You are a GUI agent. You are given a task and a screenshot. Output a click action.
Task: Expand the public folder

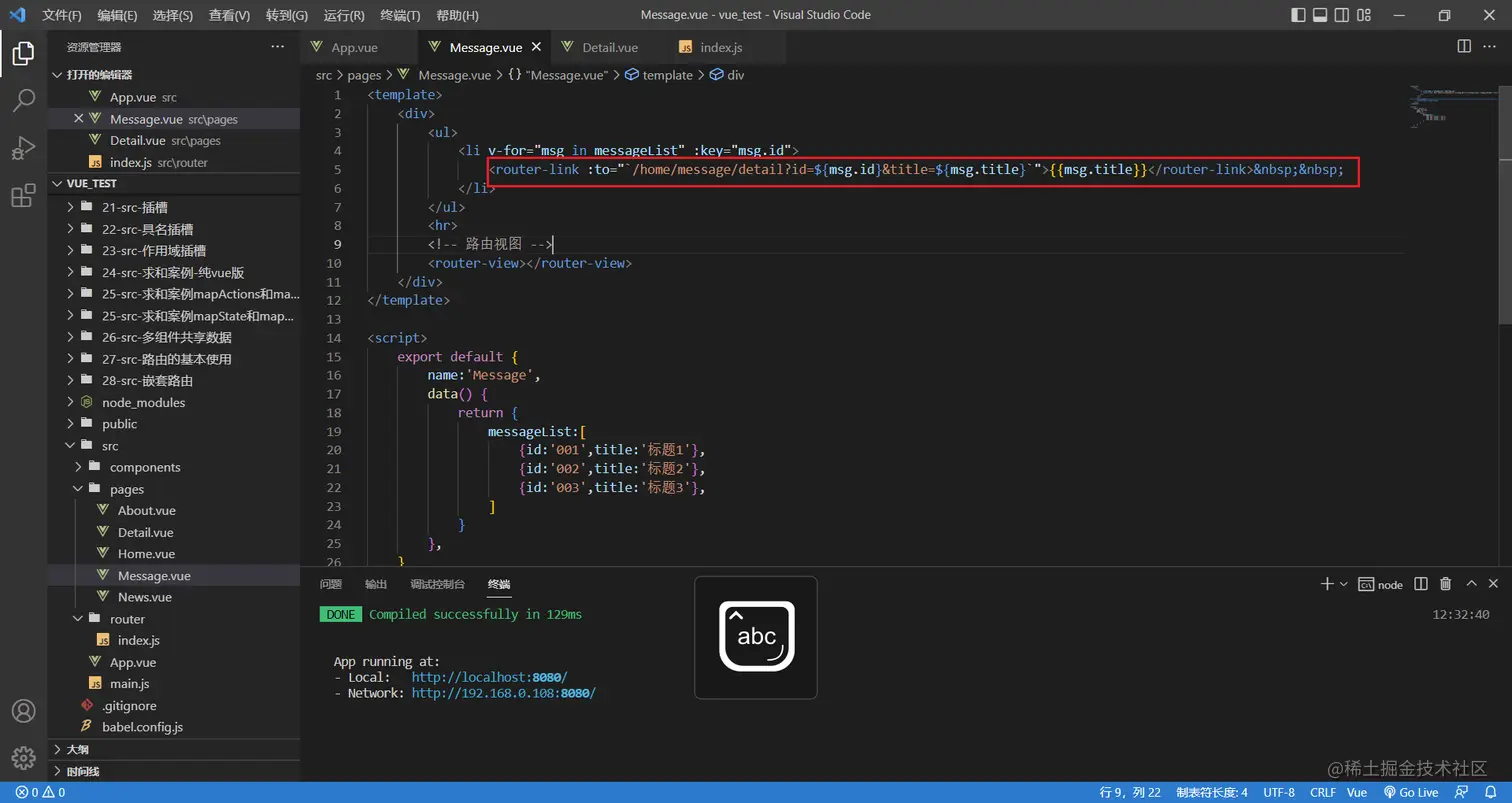(174, 424)
